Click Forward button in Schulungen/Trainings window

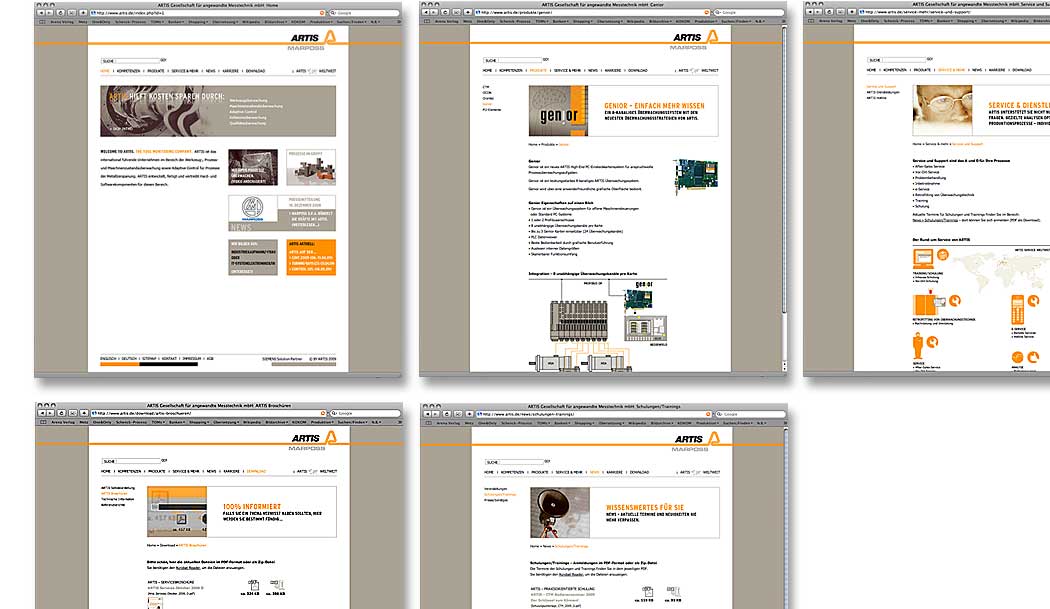[435, 413]
